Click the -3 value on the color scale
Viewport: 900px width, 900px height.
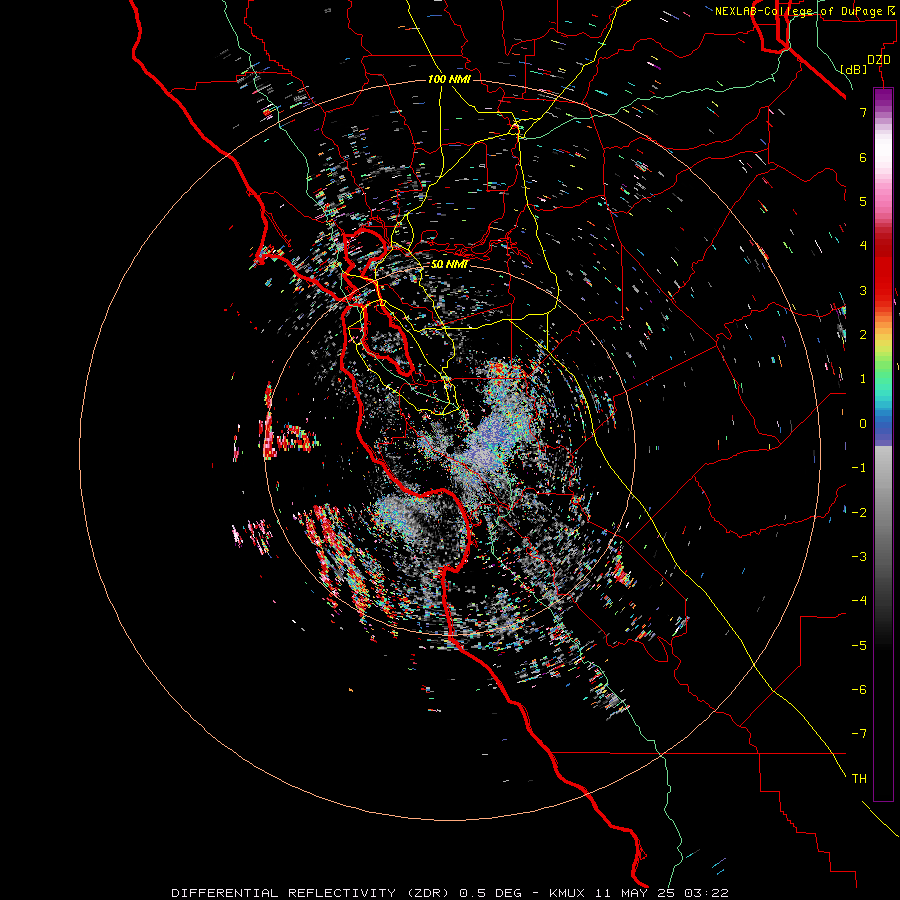859,556
